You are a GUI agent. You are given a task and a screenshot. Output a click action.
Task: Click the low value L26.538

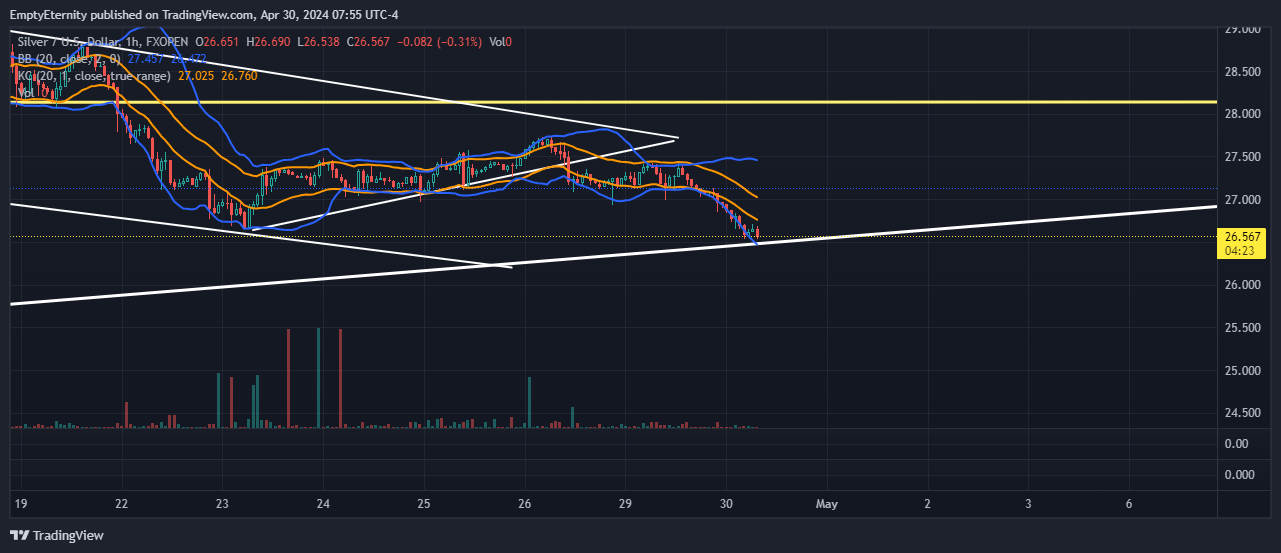click(321, 42)
